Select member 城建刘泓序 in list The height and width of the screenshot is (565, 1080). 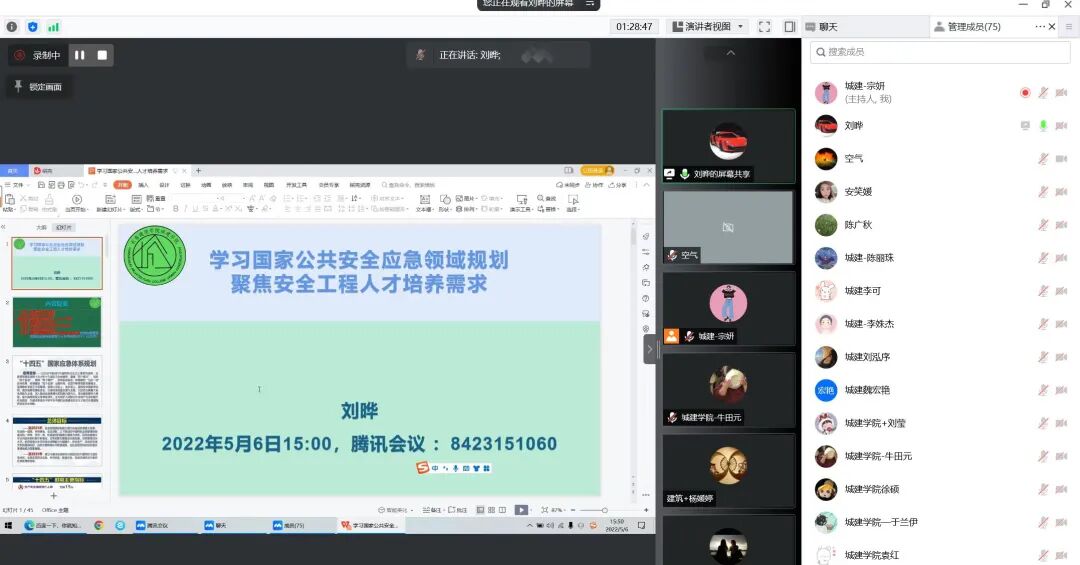pos(940,357)
